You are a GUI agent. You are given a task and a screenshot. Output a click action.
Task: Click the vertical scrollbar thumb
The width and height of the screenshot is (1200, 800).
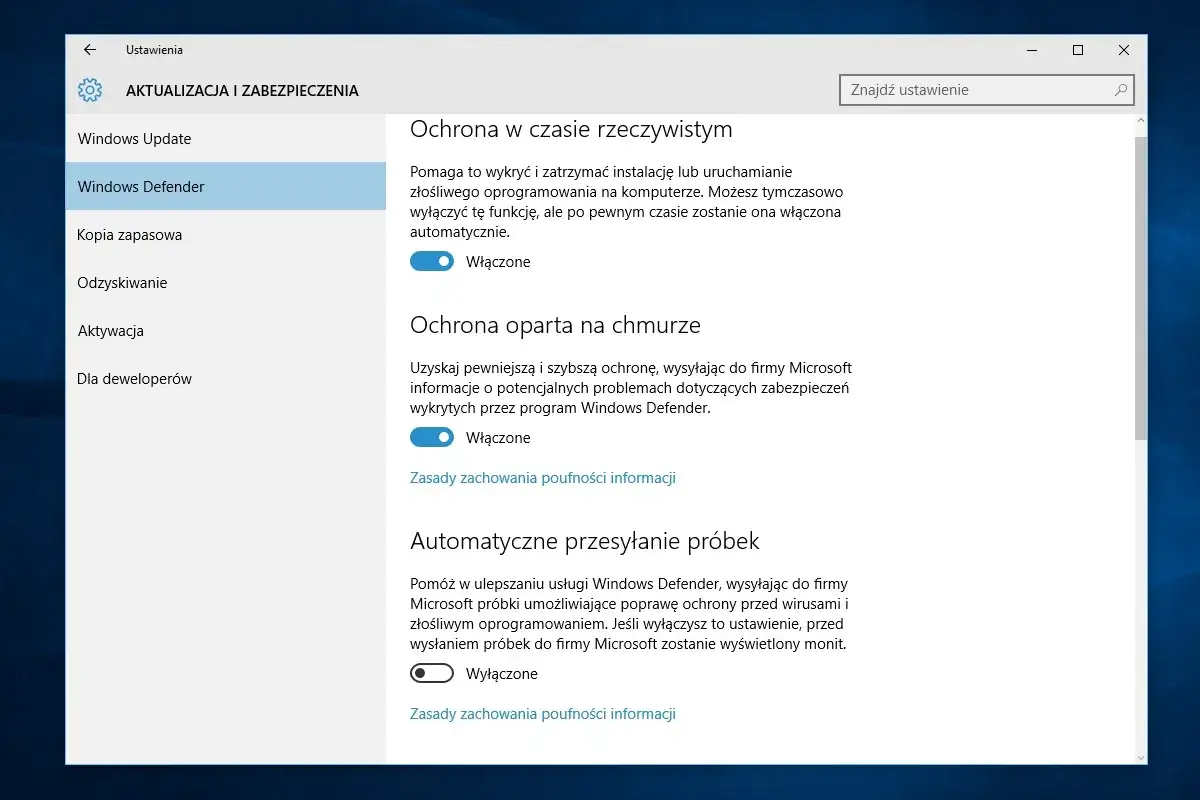(1141, 288)
